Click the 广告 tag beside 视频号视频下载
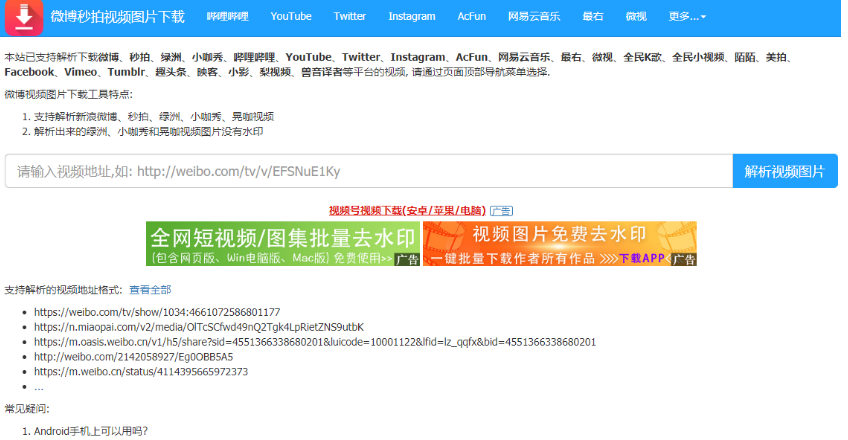848x440 pixels. 501,211
